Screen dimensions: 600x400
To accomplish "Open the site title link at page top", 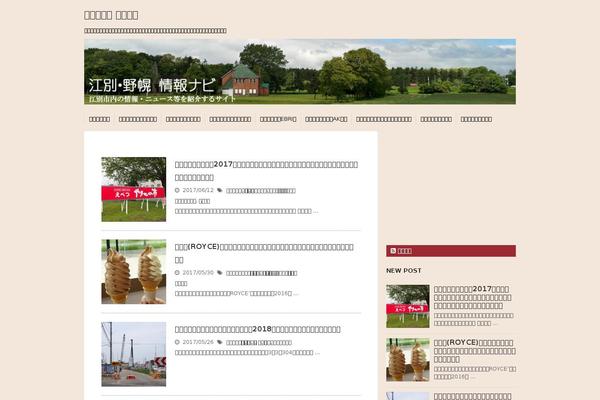I will (x=111, y=15).
